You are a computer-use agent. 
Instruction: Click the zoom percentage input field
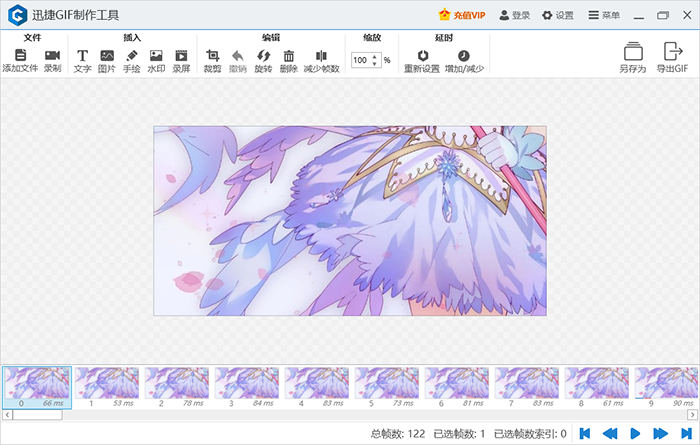click(x=360, y=60)
